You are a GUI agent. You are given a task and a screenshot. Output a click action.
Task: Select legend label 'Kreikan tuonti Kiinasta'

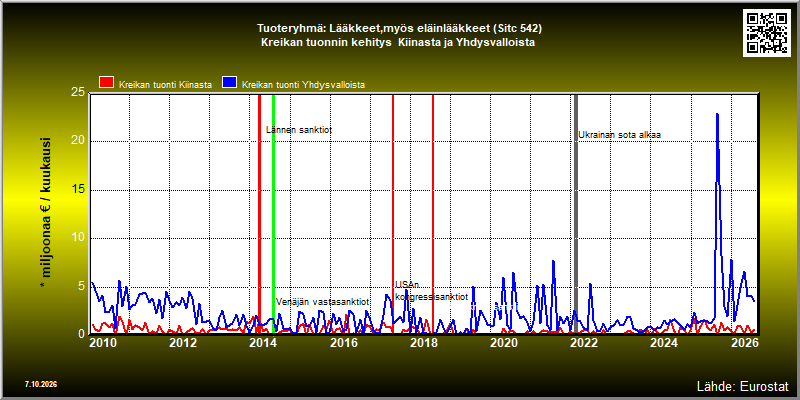pyautogui.click(x=165, y=85)
